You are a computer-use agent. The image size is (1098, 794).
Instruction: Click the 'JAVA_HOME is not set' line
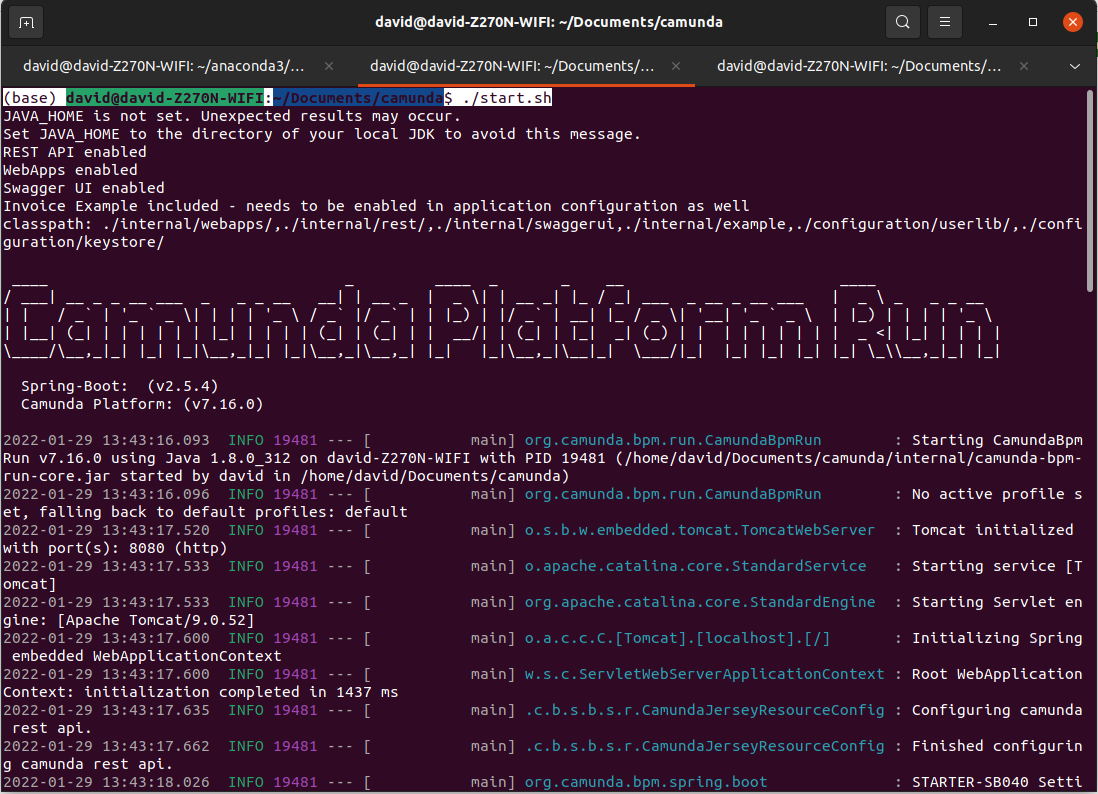(232, 116)
